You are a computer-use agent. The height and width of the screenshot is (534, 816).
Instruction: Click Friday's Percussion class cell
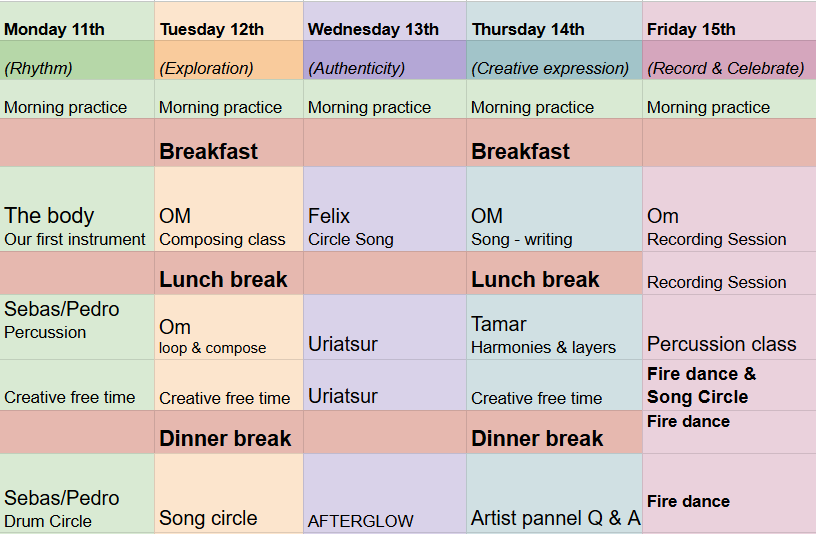pos(729,327)
